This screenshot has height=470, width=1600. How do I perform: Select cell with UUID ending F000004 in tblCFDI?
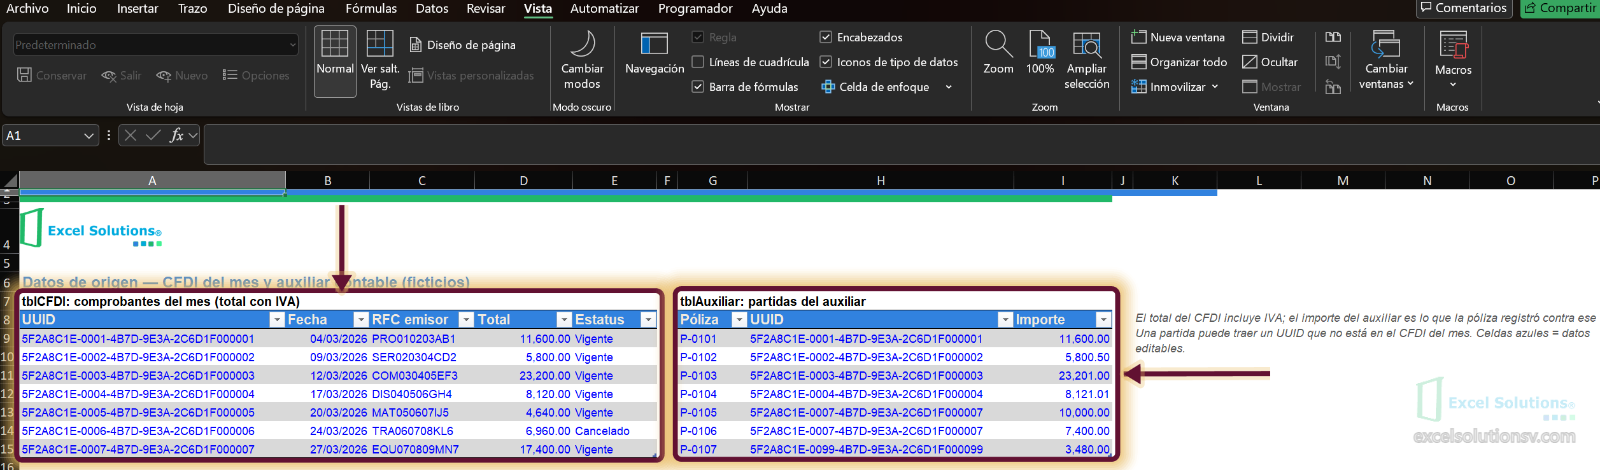point(152,394)
